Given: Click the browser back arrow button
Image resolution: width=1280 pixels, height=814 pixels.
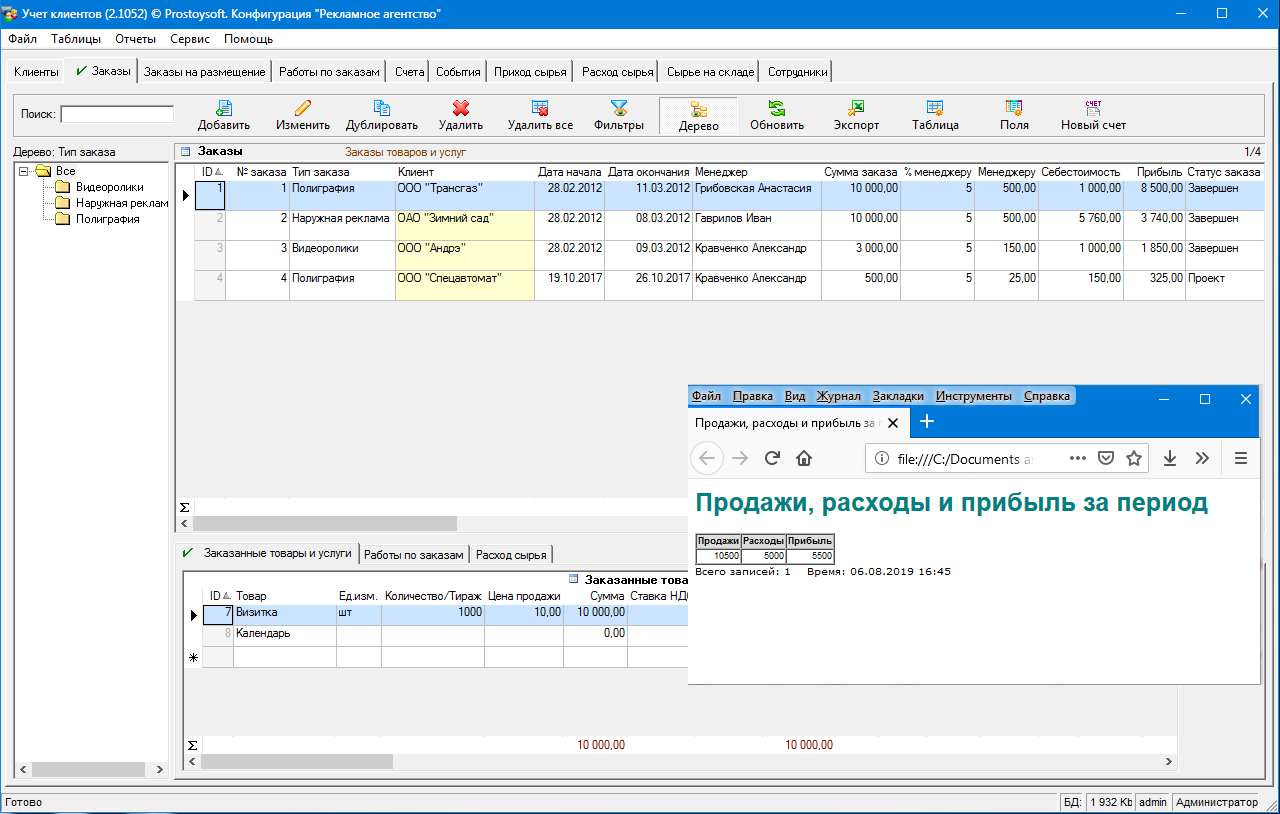Looking at the screenshot, I should coord(707,458).
